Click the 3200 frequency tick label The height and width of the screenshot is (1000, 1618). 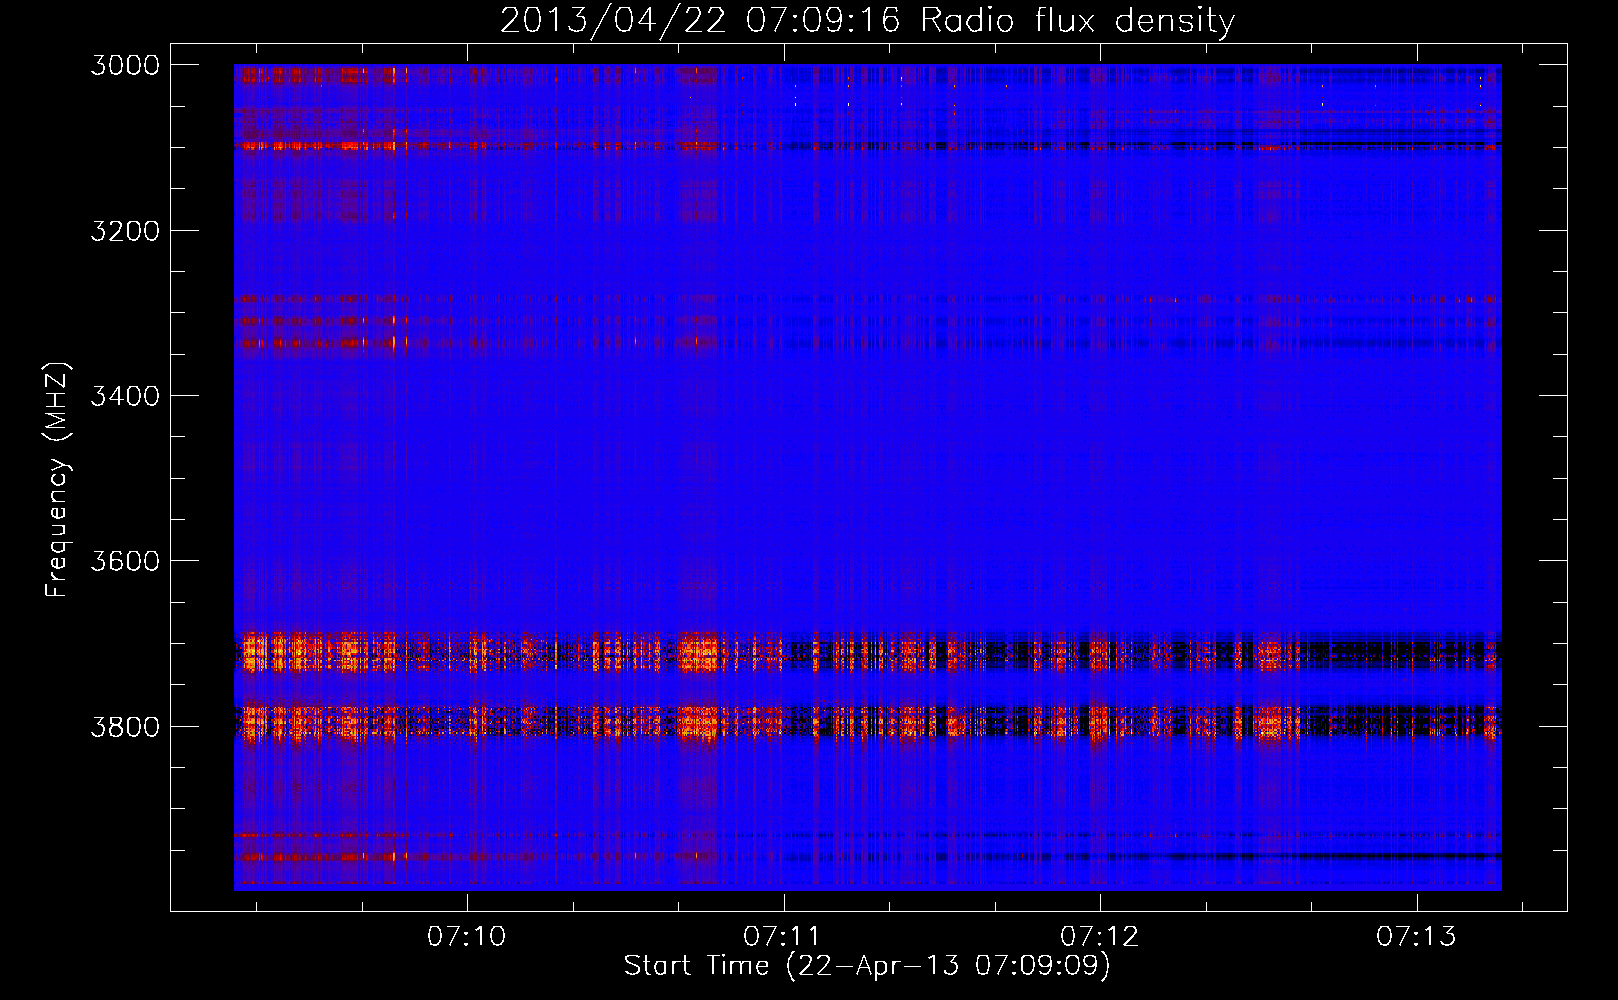click(125, 231)
